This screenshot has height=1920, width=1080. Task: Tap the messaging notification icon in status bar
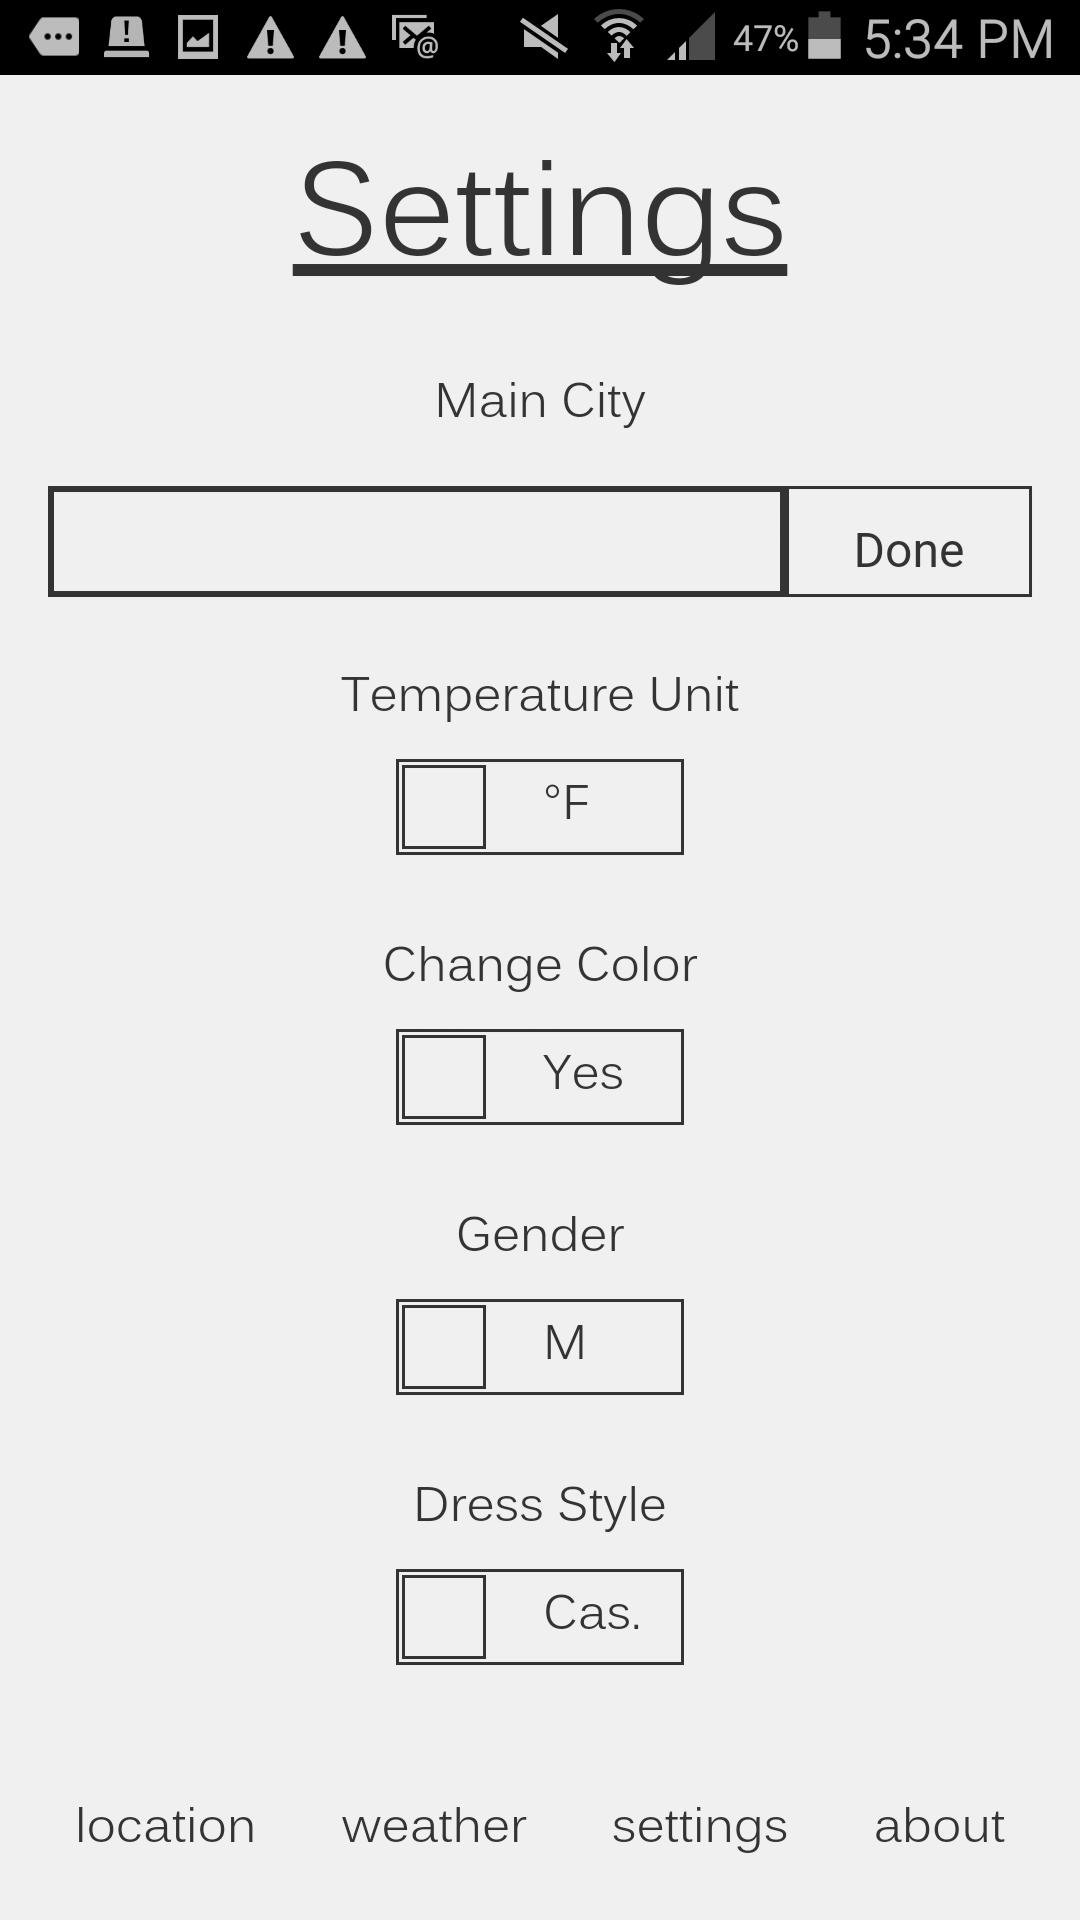coord(54,38)
